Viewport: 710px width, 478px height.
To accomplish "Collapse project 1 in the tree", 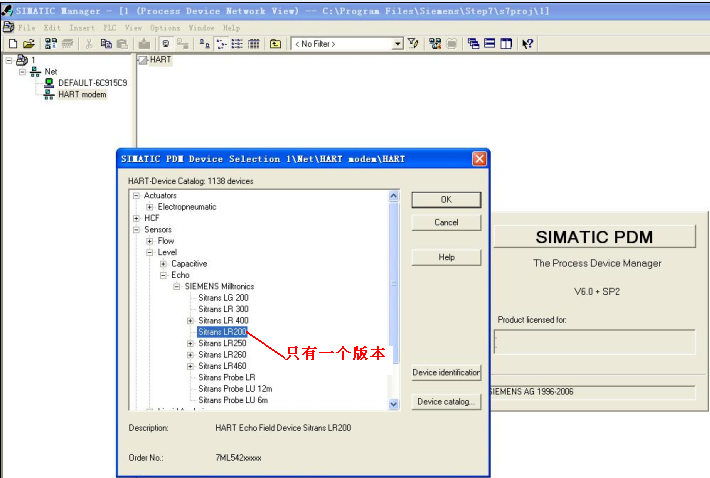I will 9,60.
